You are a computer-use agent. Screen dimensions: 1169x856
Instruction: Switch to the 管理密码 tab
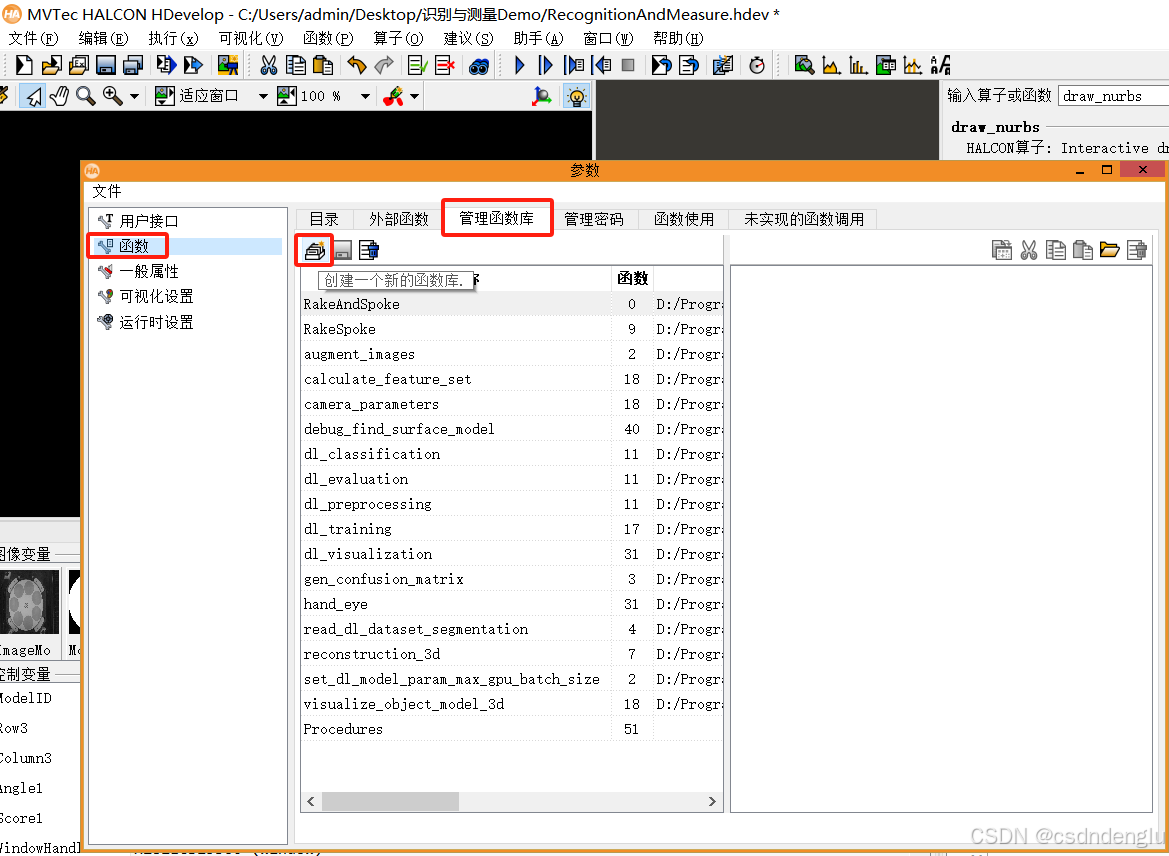(x=593, y=219)
